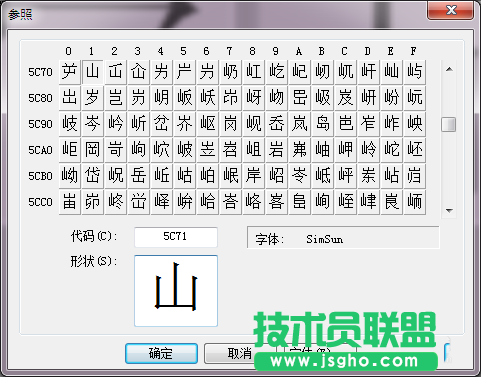Screen dimensions: 481x377
Task: Click the vertical scrollbar thumb
Action: [449, 125]
